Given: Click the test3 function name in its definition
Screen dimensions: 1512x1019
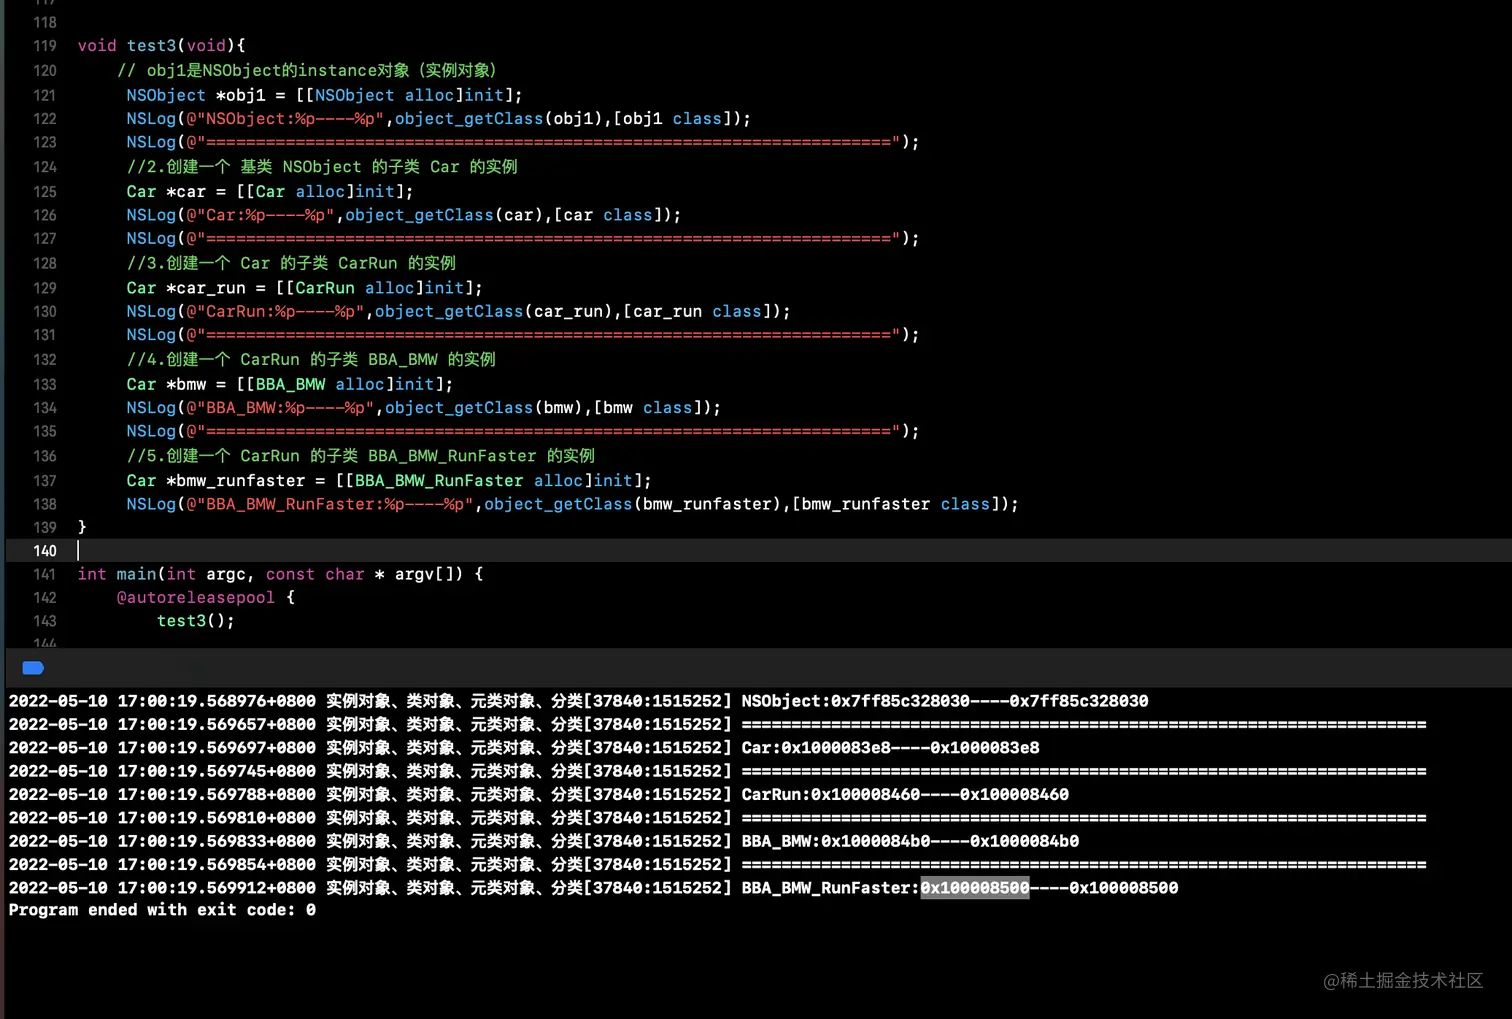Looking at the screenshot, I should [x=151, y=46].
